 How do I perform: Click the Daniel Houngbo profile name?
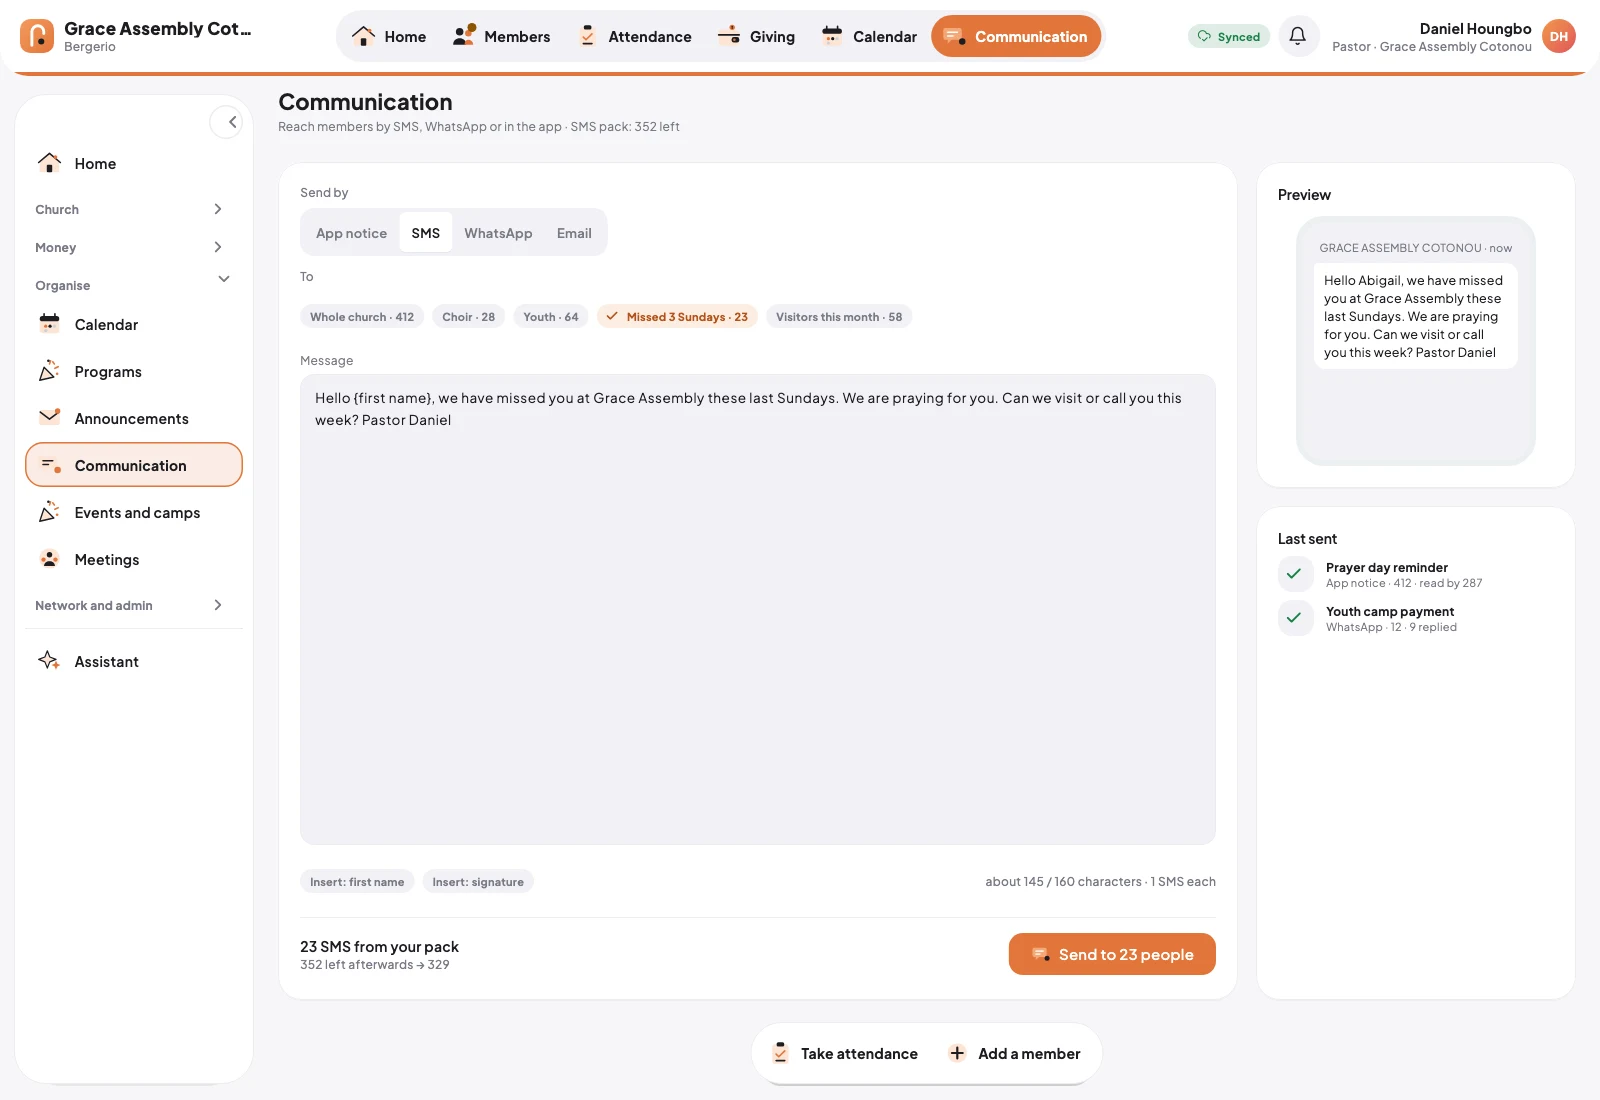[x=1475, y=29]
